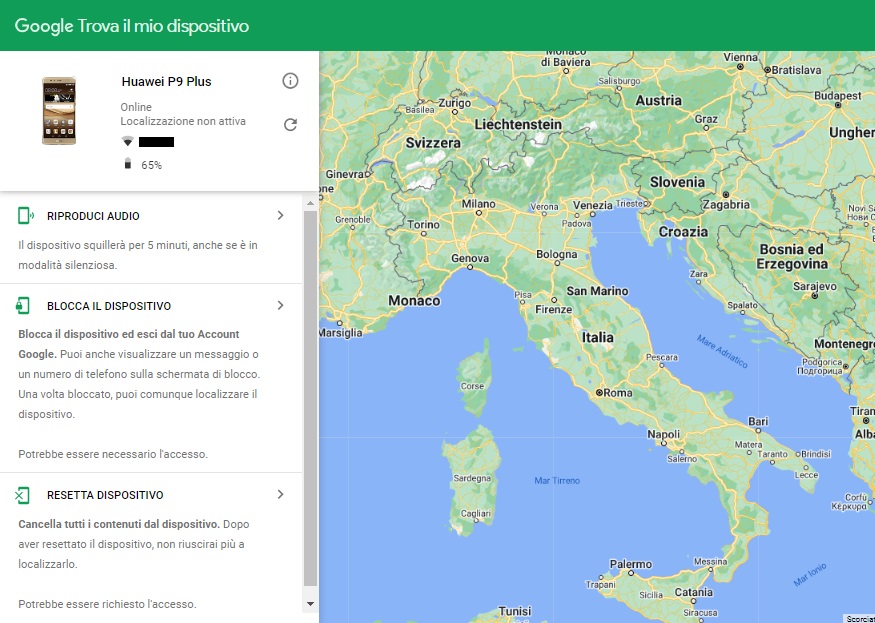
Task: Click Venezia label on the map
Action: click(593, 205)
